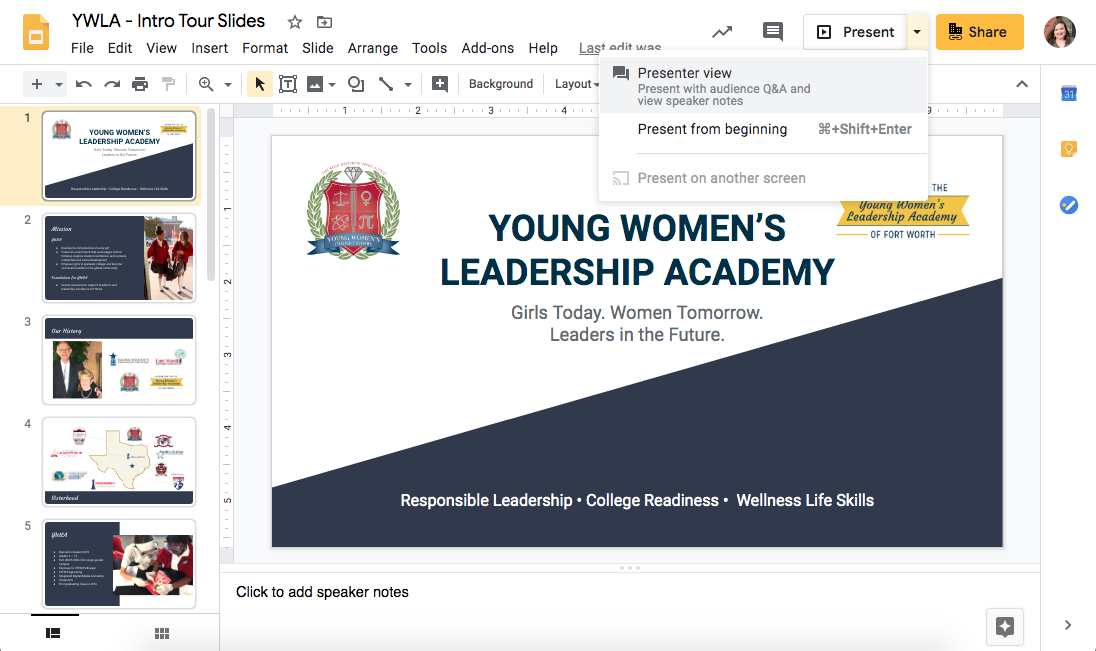Click the YOUNG WOMEN'S LEADERSHIP ACADEMY title
1096x651 pixels.
(x=637, y=250)
